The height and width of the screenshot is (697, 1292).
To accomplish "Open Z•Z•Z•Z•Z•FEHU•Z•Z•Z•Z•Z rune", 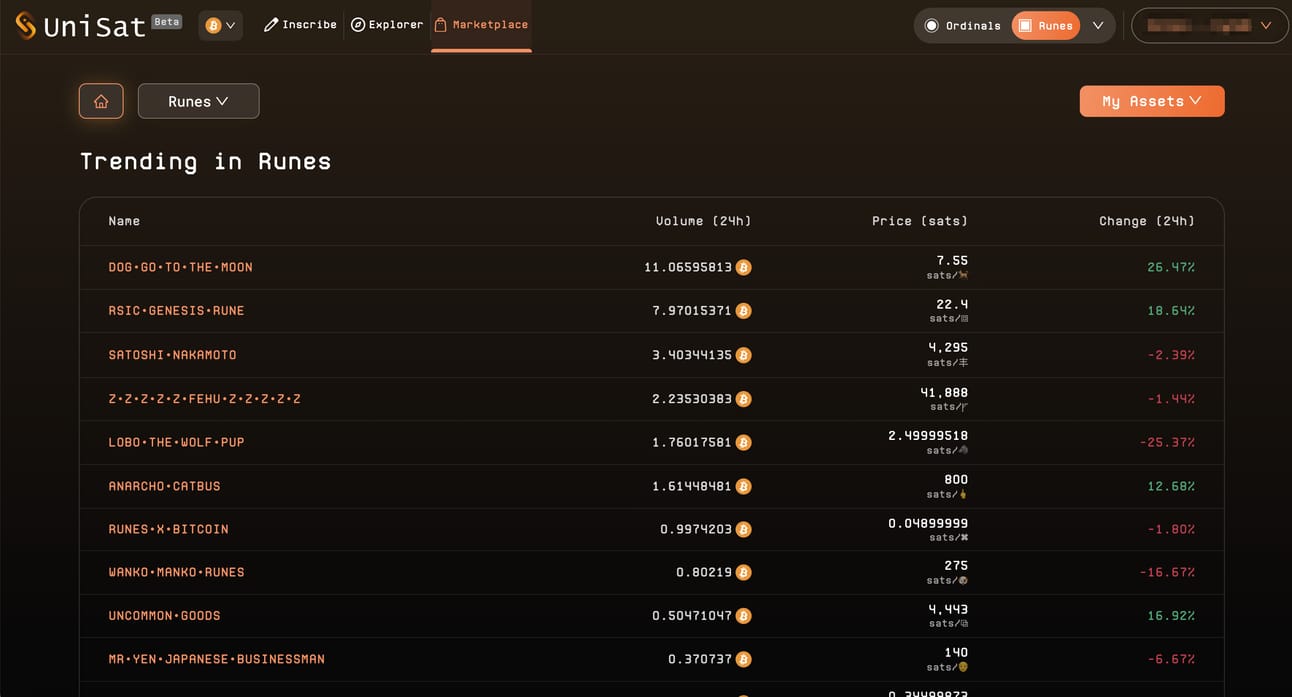I will (x=205, y=399).
